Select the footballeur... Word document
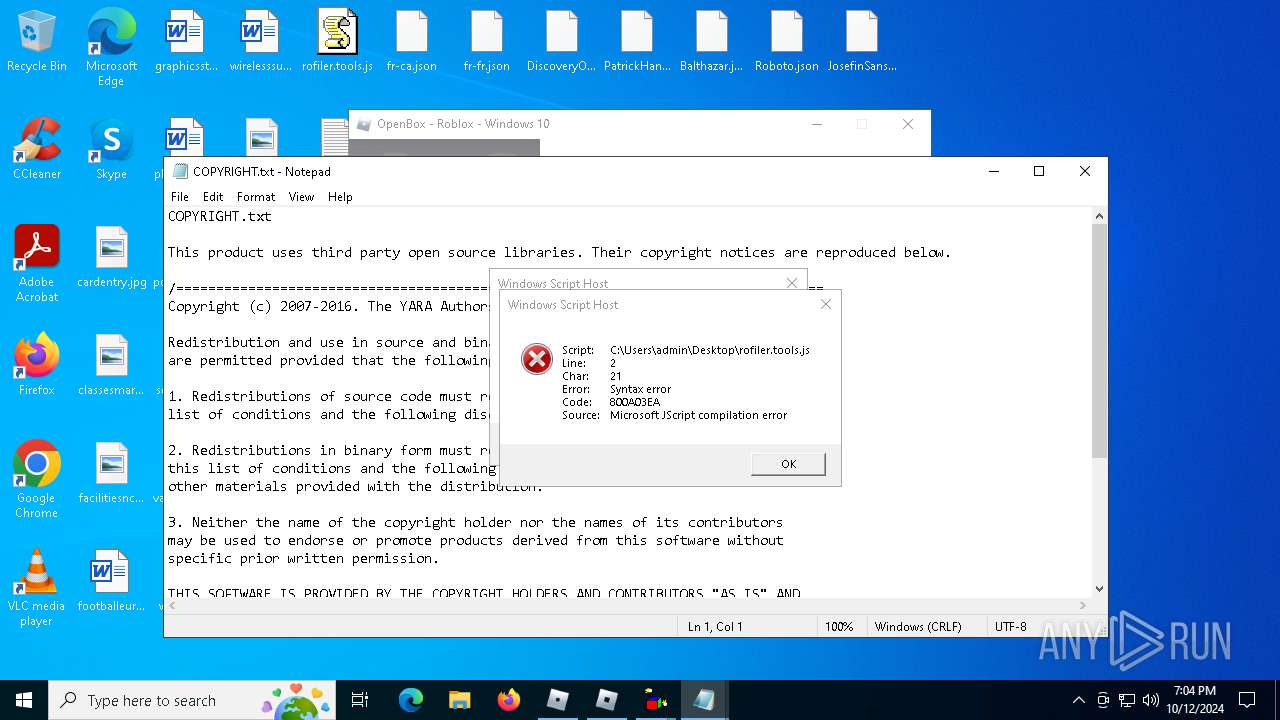Viewport: 1280px width, 720px height. point(111,581)
